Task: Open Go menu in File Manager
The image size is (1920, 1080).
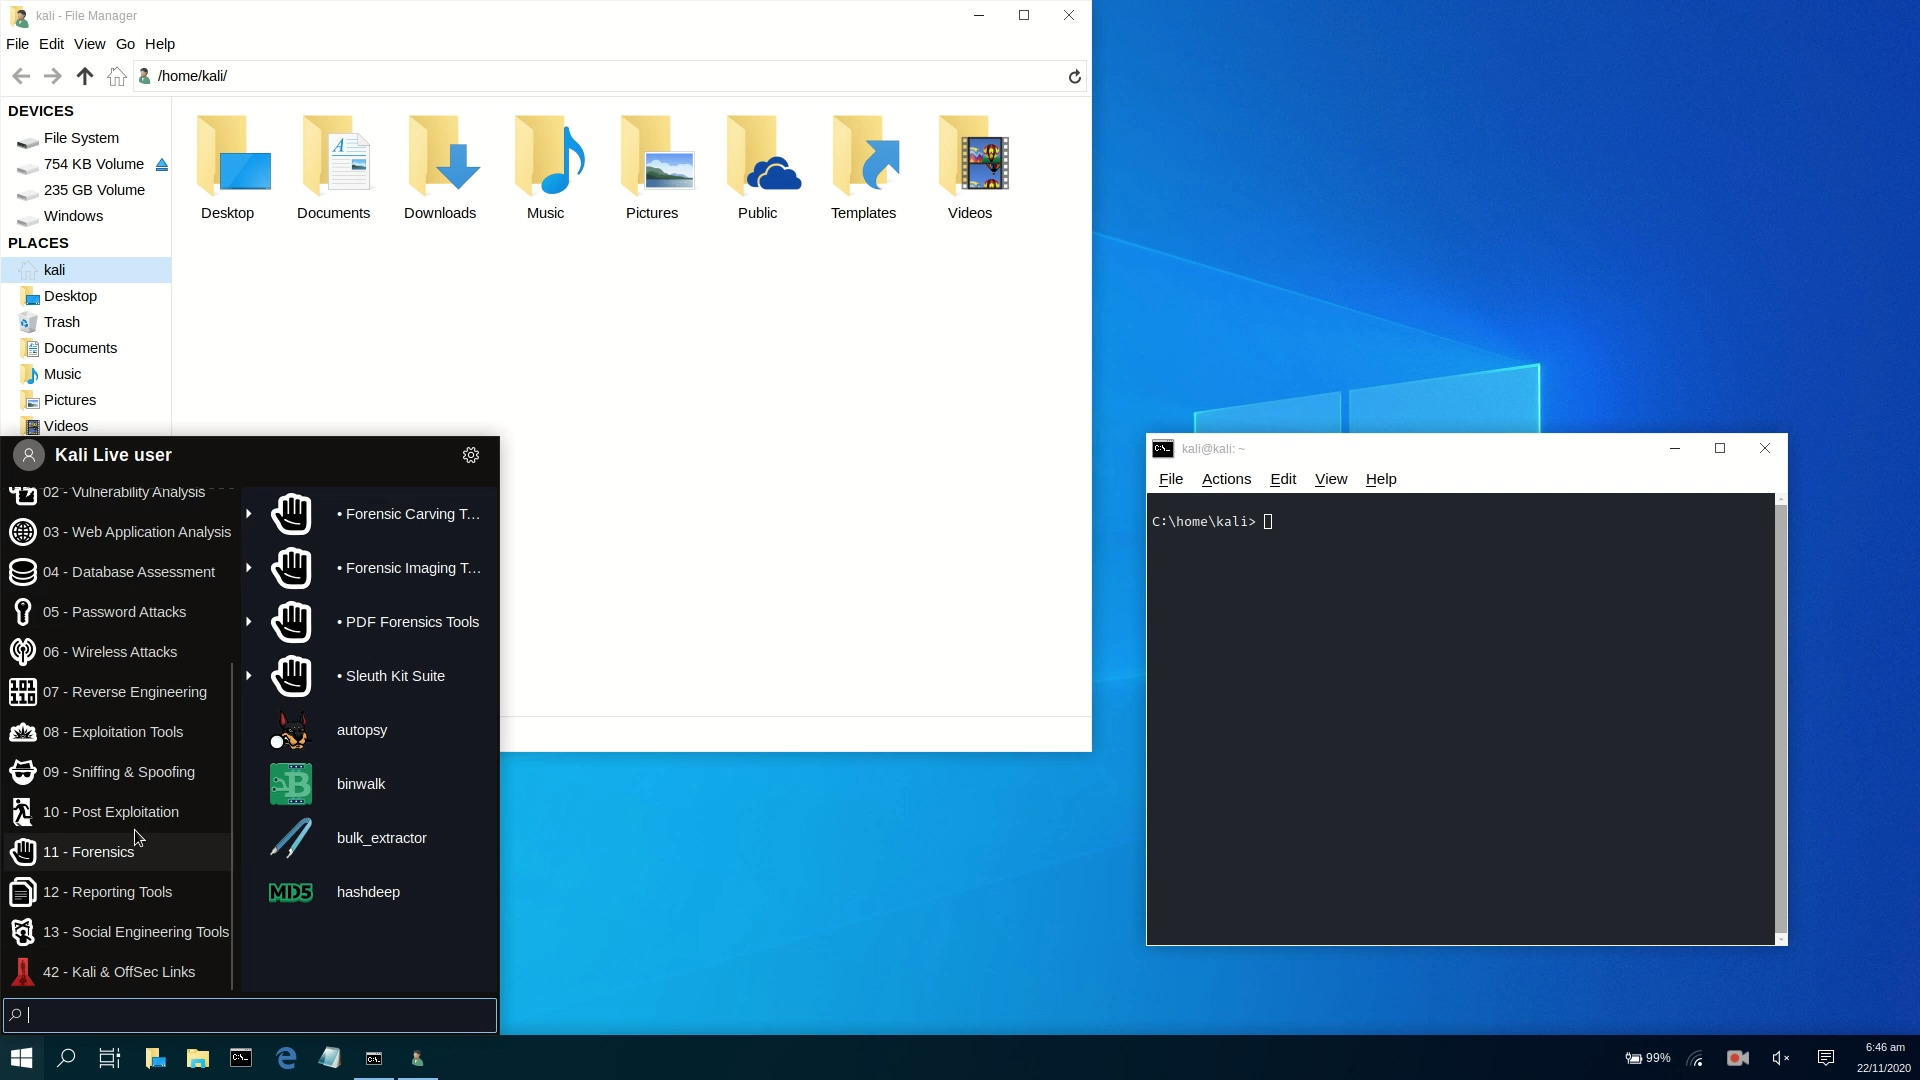Action: coord(125,44)
